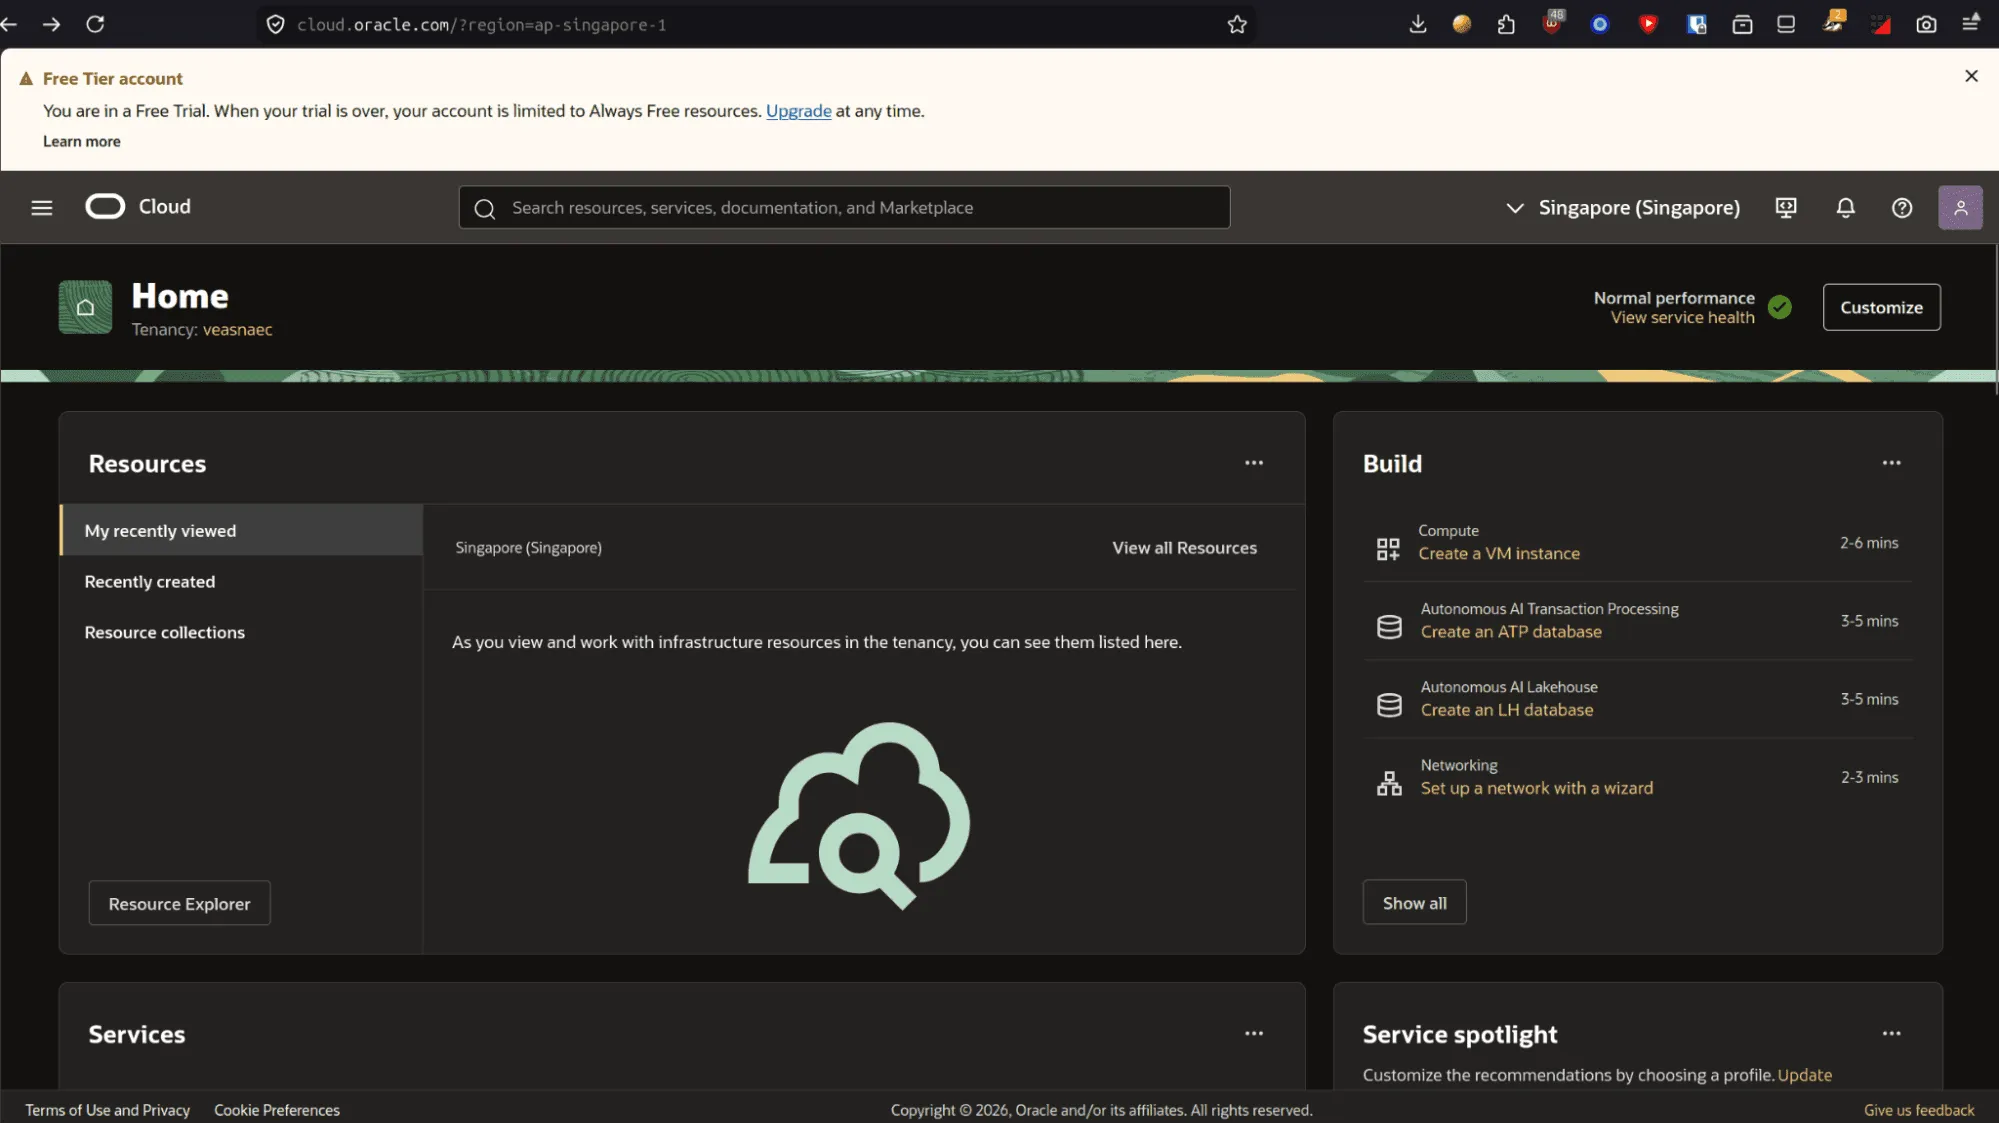Open the Cloud Shell developer tools icon
The image size is (1999, 1124).
coord(1786,208)
